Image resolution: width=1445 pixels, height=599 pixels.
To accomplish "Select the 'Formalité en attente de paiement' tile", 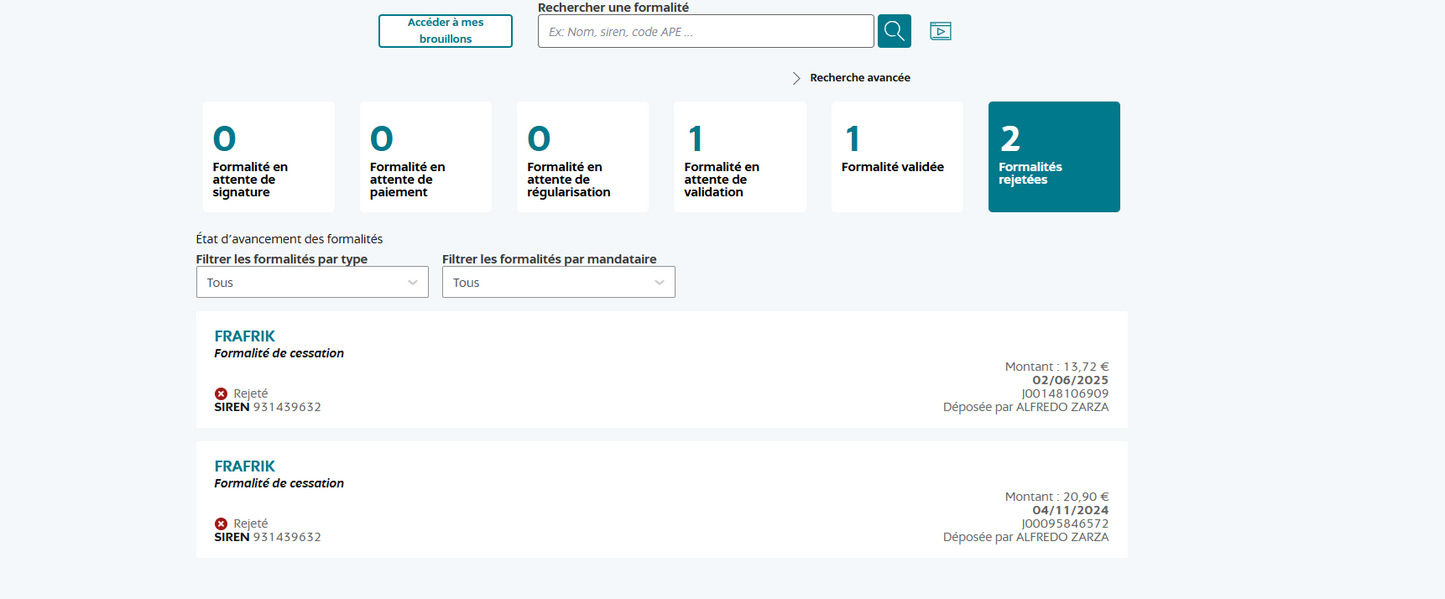I will pyautogui.click(x=425, y=157).
